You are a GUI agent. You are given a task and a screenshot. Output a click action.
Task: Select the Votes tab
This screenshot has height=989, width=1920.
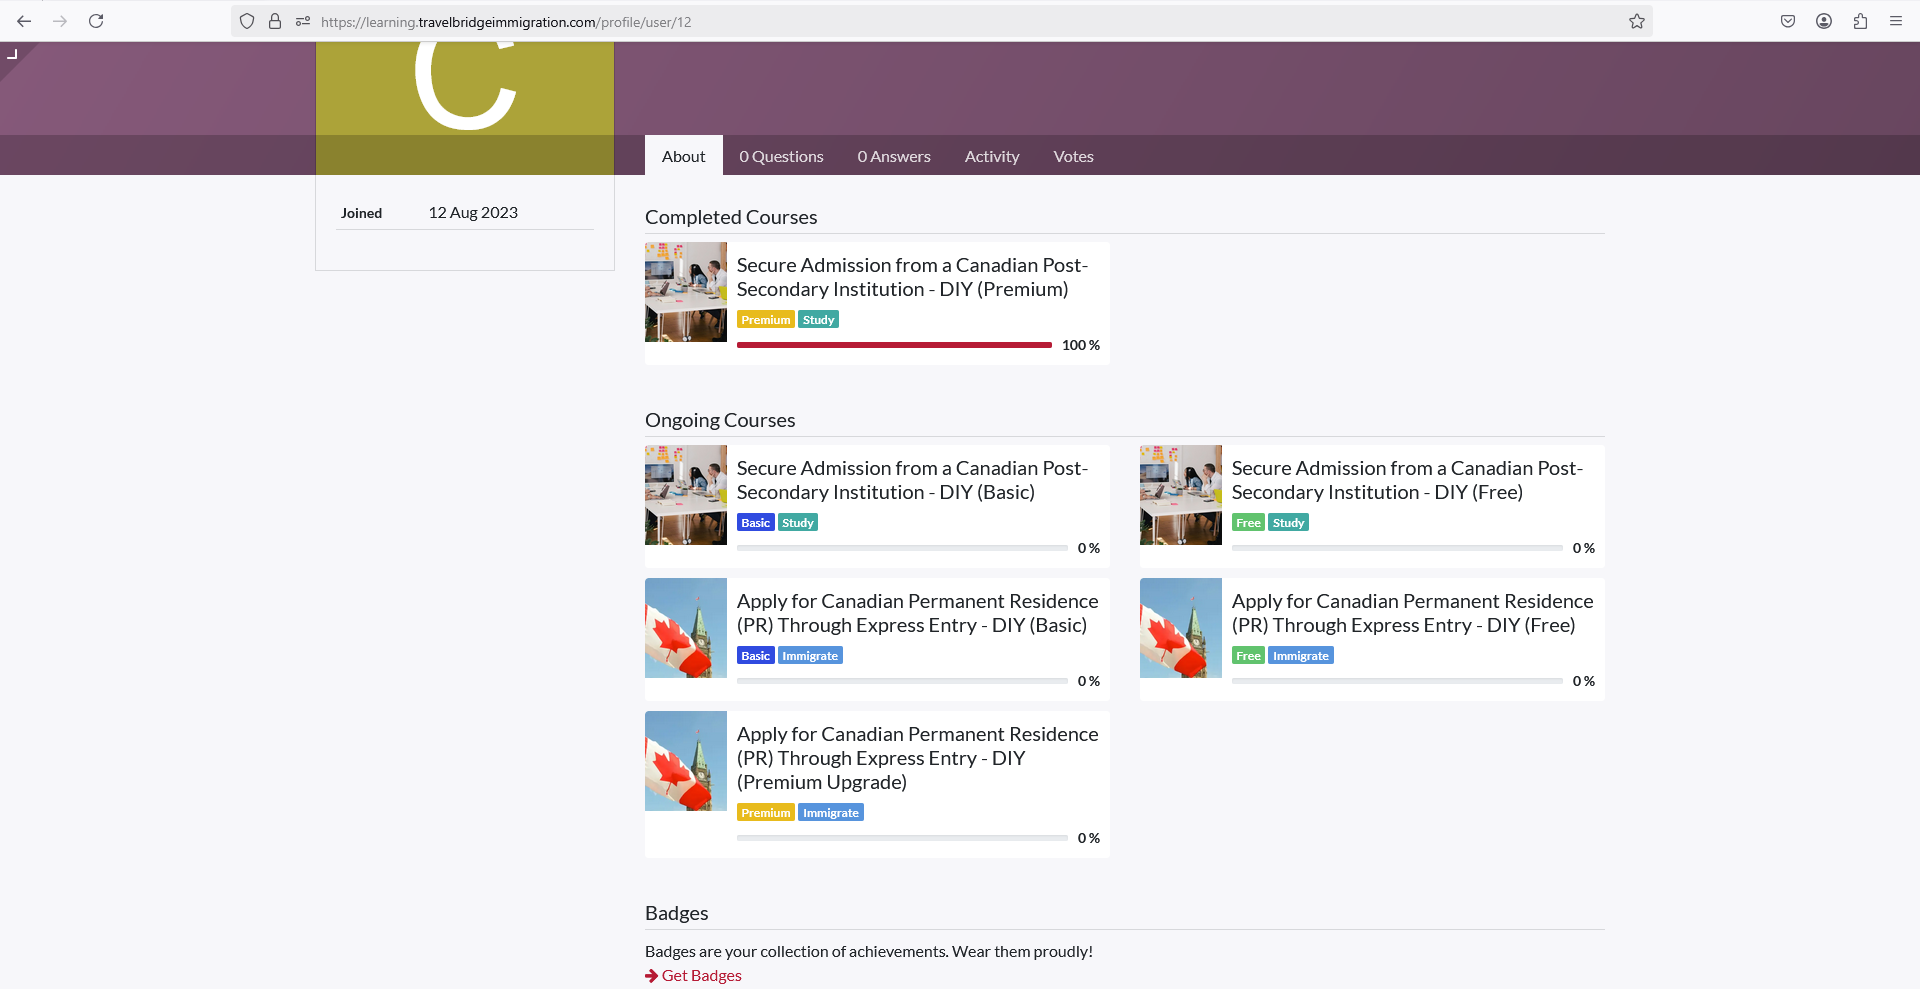pos(1073,156)
